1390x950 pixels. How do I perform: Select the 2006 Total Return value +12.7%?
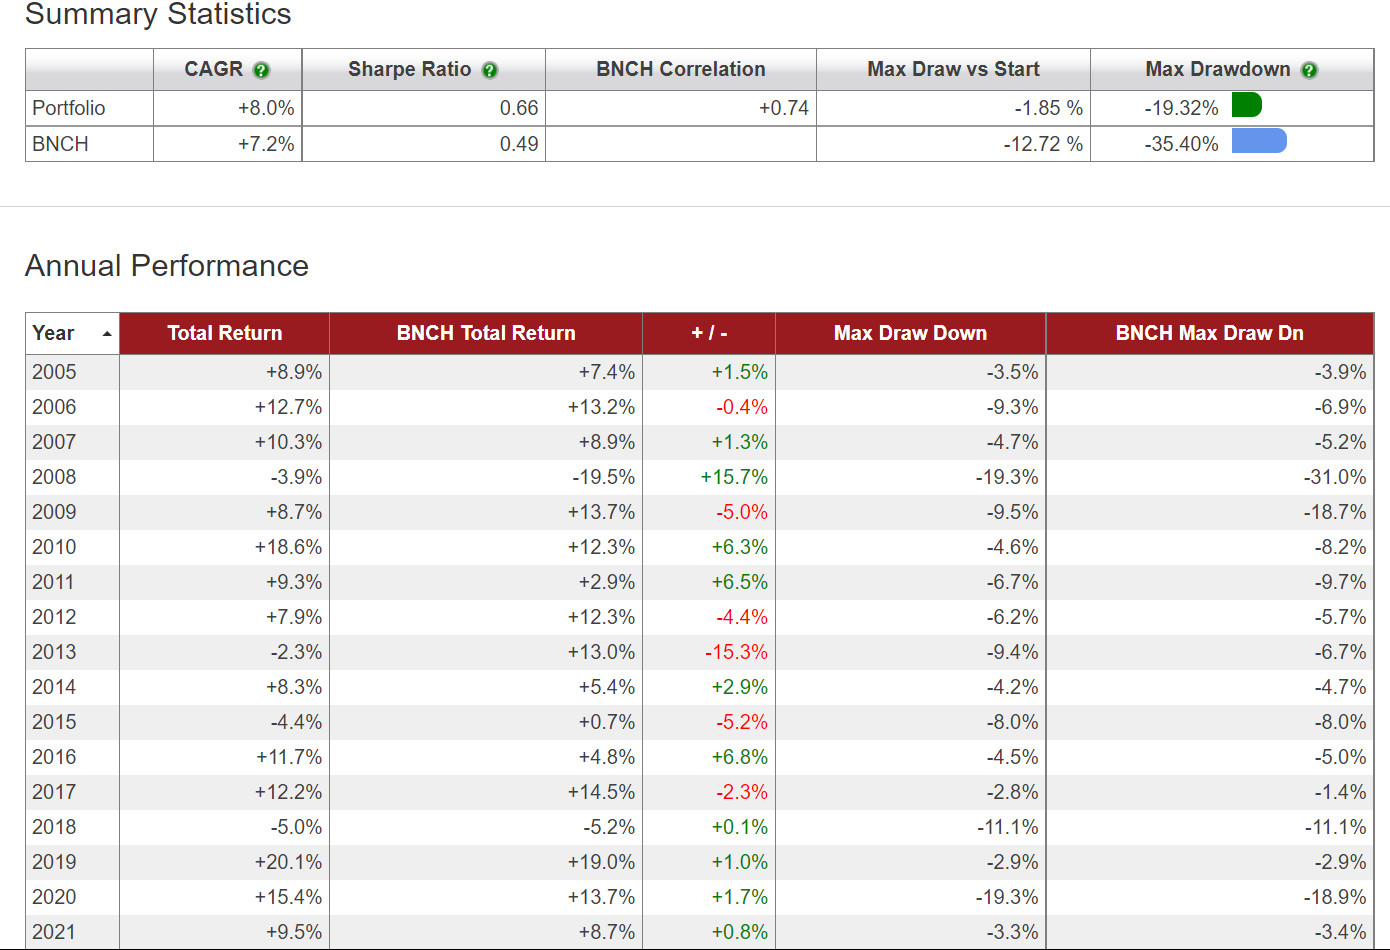pos(288,407)
